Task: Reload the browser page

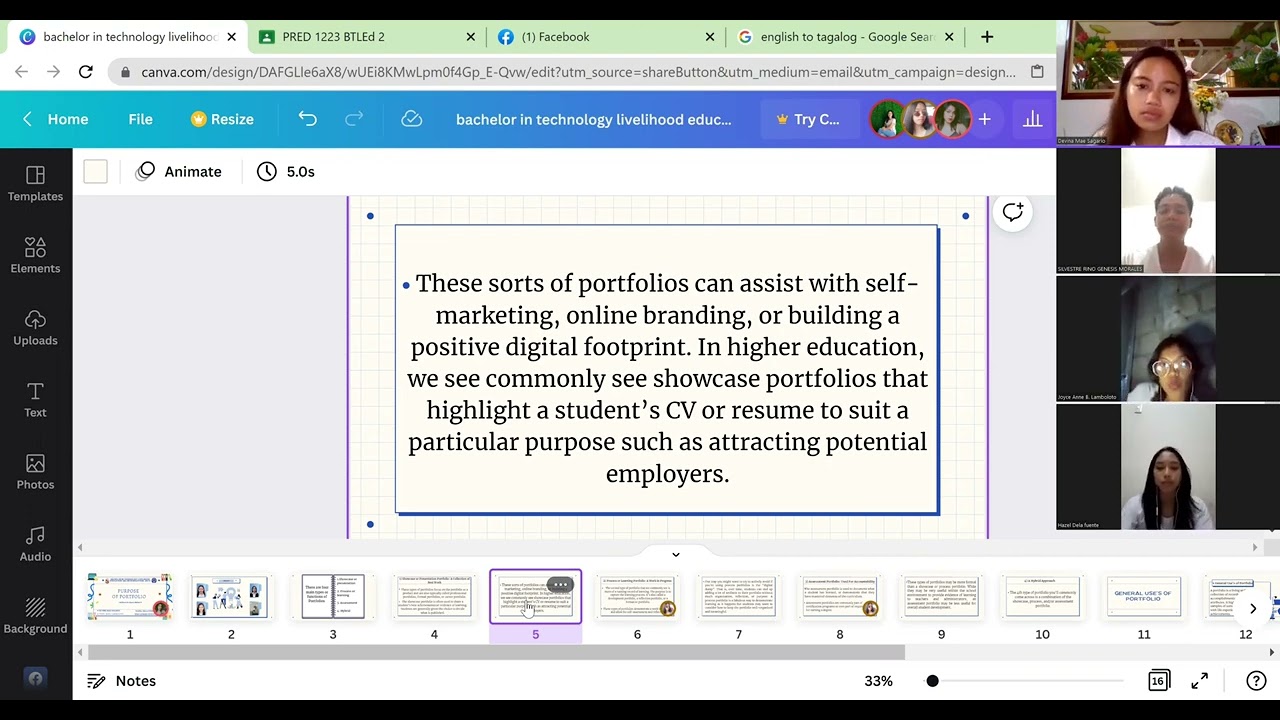Action: [x=85, y=72]
